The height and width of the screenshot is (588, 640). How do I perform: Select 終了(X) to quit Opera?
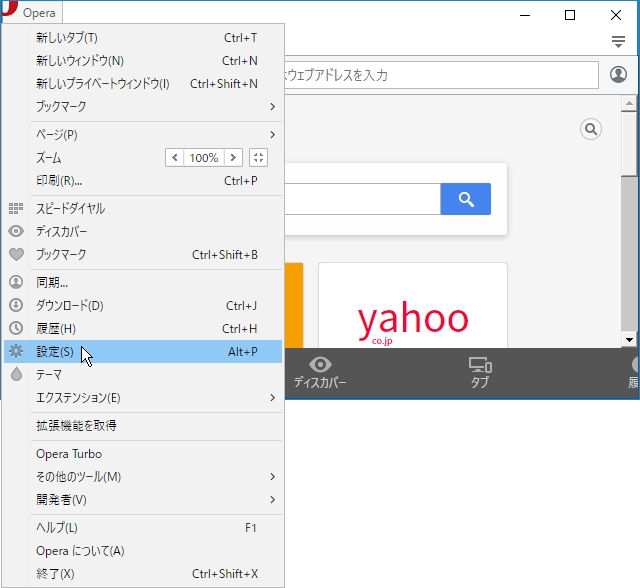pyautogui.click(x=143, y=574)
